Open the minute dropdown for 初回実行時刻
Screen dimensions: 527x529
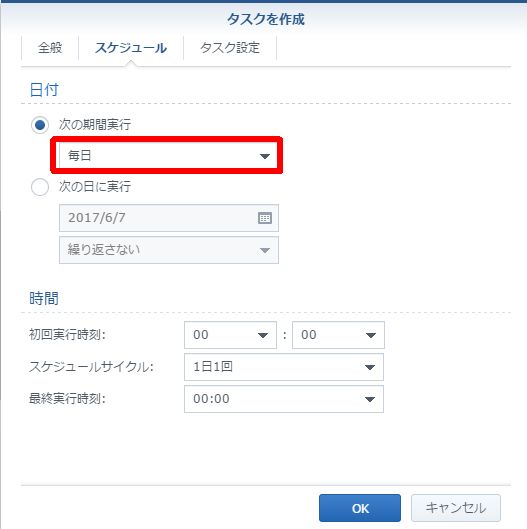tap(338, 335)
